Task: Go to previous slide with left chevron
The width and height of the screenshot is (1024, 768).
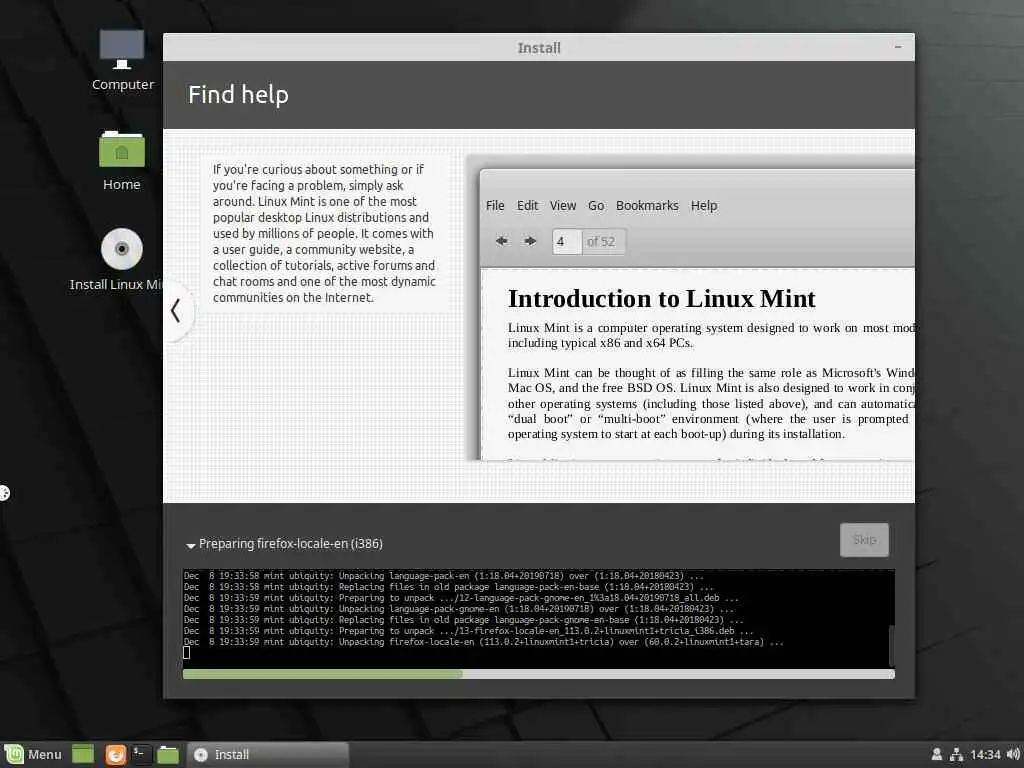Action: click(x=175, y=310)
